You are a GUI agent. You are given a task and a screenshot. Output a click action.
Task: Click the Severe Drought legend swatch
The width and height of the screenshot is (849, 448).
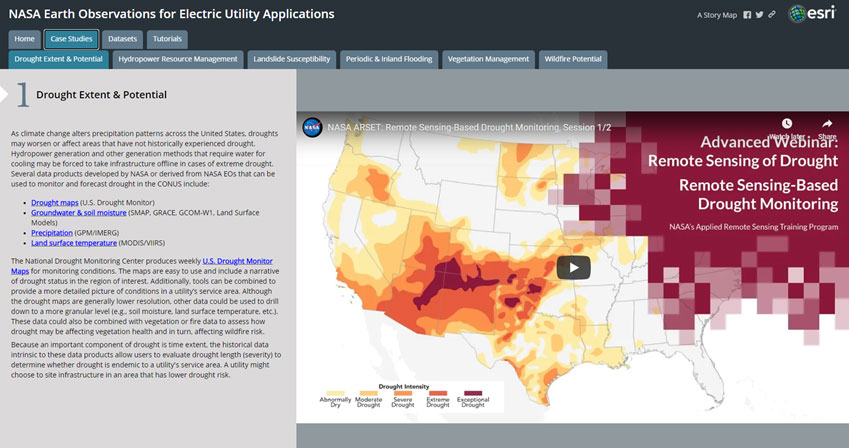403,393
